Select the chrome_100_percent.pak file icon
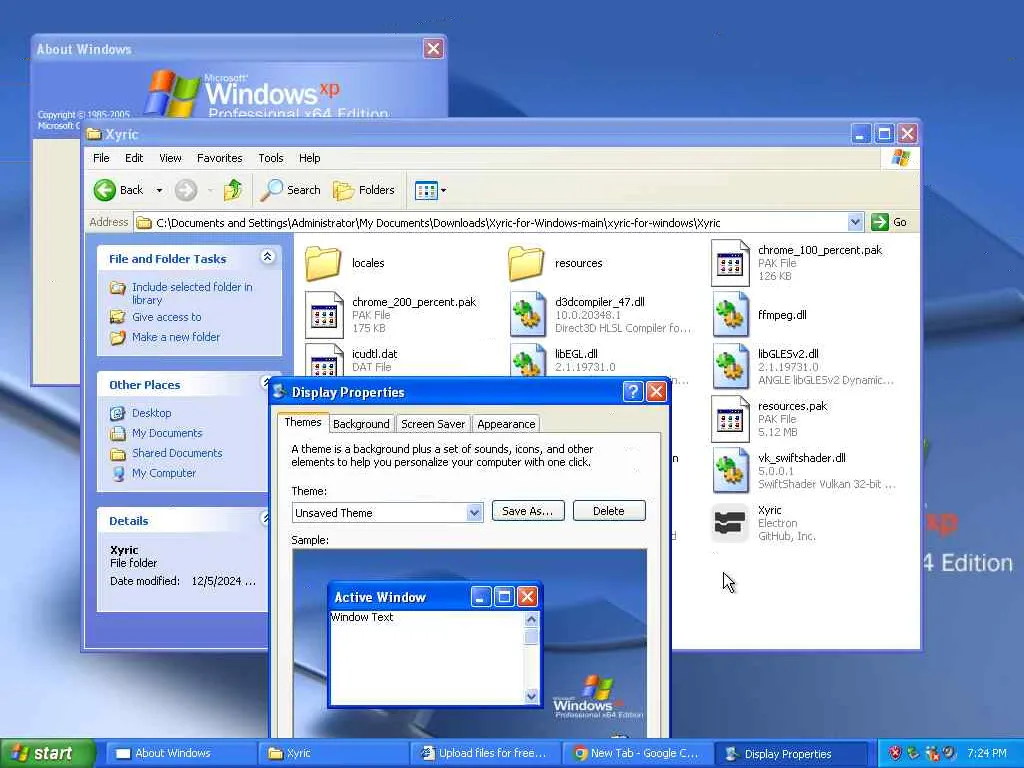Viewport: 1024px width, 768px height. point(730,263)
